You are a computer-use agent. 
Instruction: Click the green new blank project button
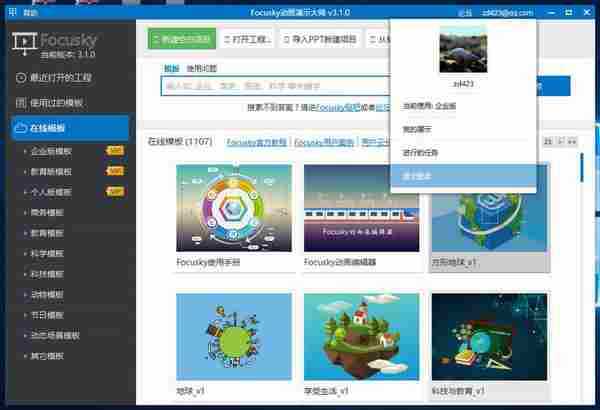coord(182,39)
